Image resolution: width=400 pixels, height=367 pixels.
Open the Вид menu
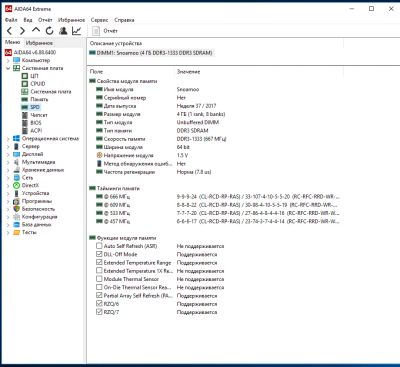pos(28,20)
